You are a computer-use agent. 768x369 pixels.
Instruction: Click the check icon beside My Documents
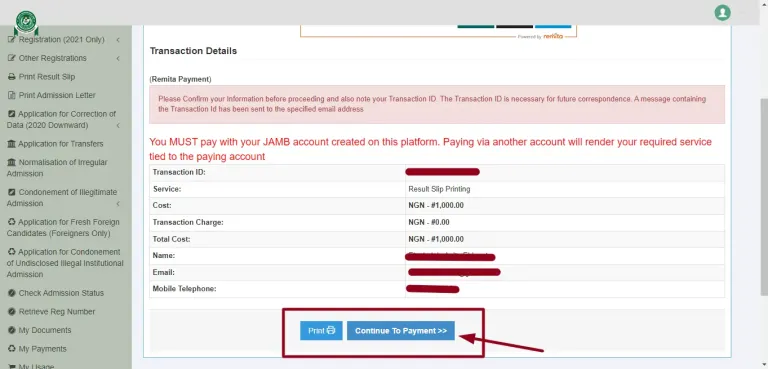pos(12,330)
